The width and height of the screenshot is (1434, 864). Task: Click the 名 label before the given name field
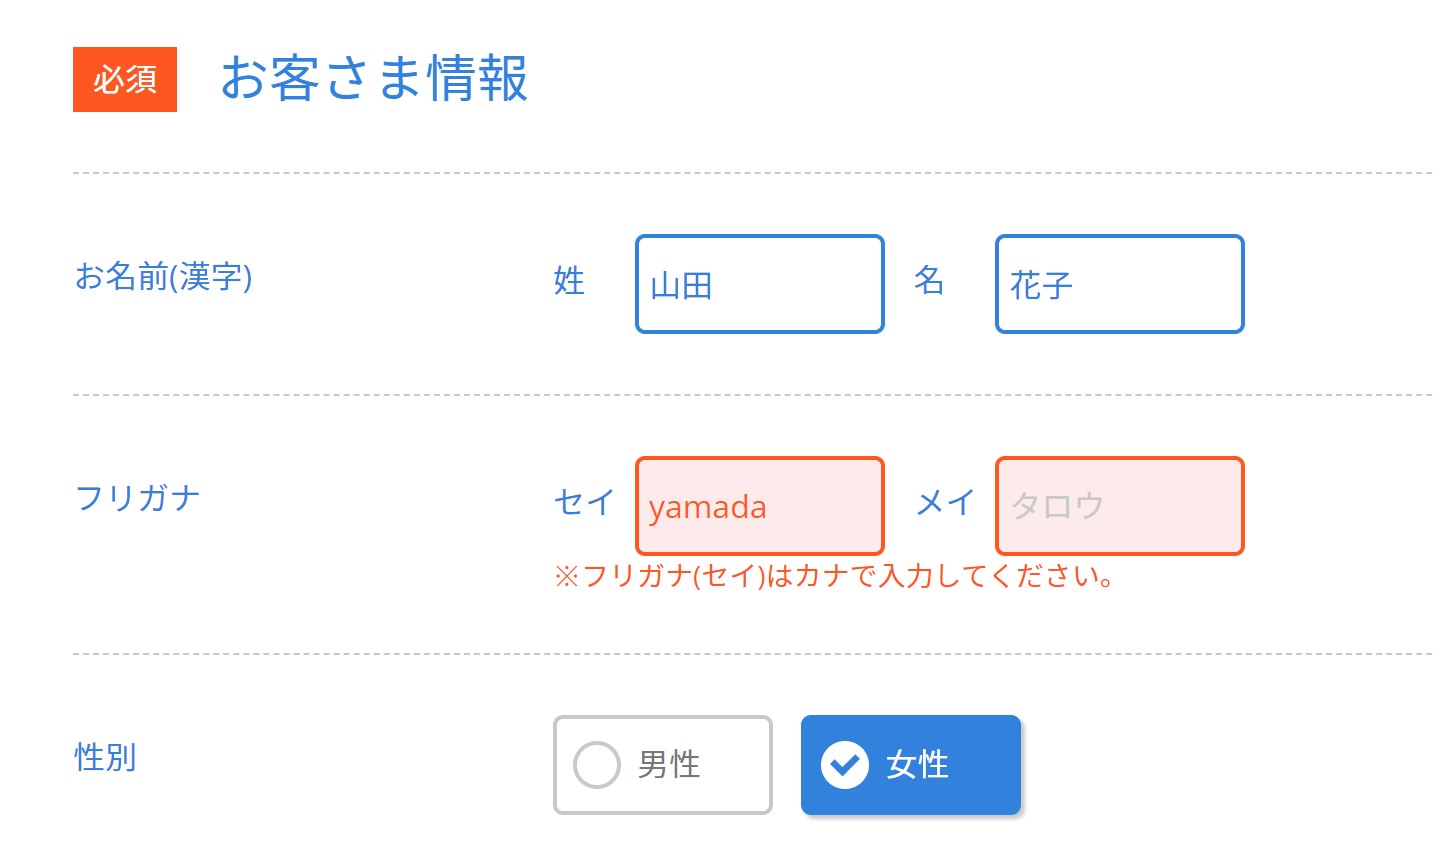(930, 283)
